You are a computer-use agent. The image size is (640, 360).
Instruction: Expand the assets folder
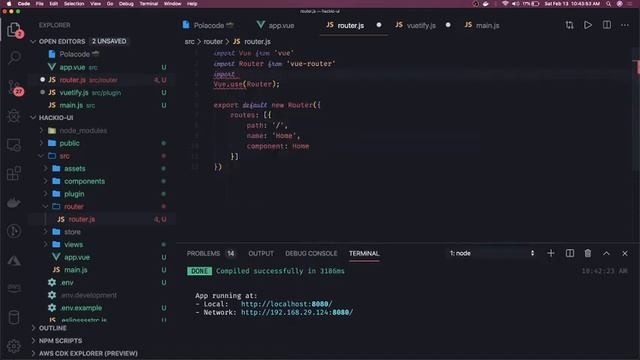point(46,169)
